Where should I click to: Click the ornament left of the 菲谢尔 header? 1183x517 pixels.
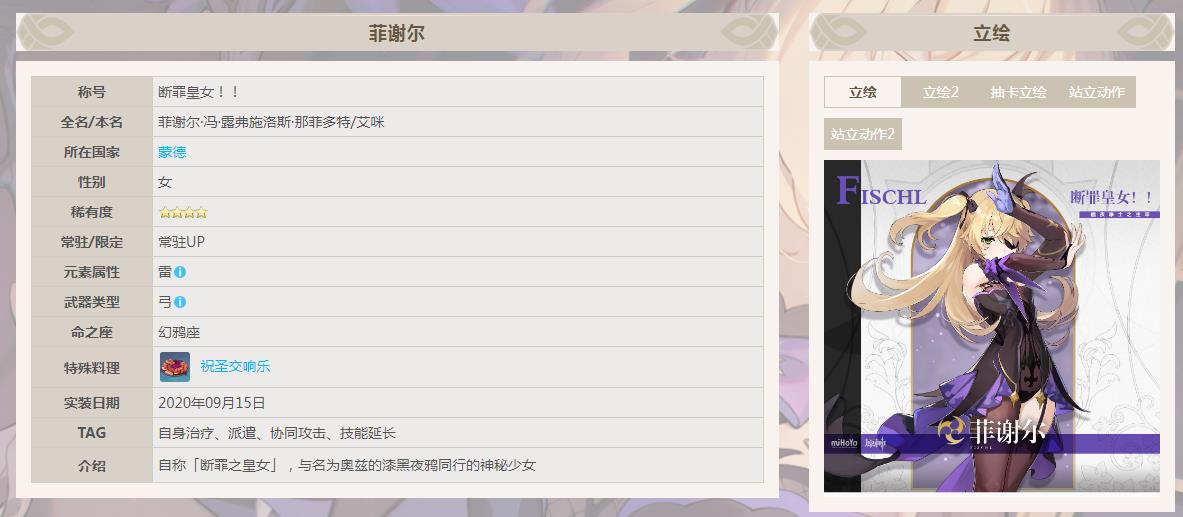(x=47, y=33)
